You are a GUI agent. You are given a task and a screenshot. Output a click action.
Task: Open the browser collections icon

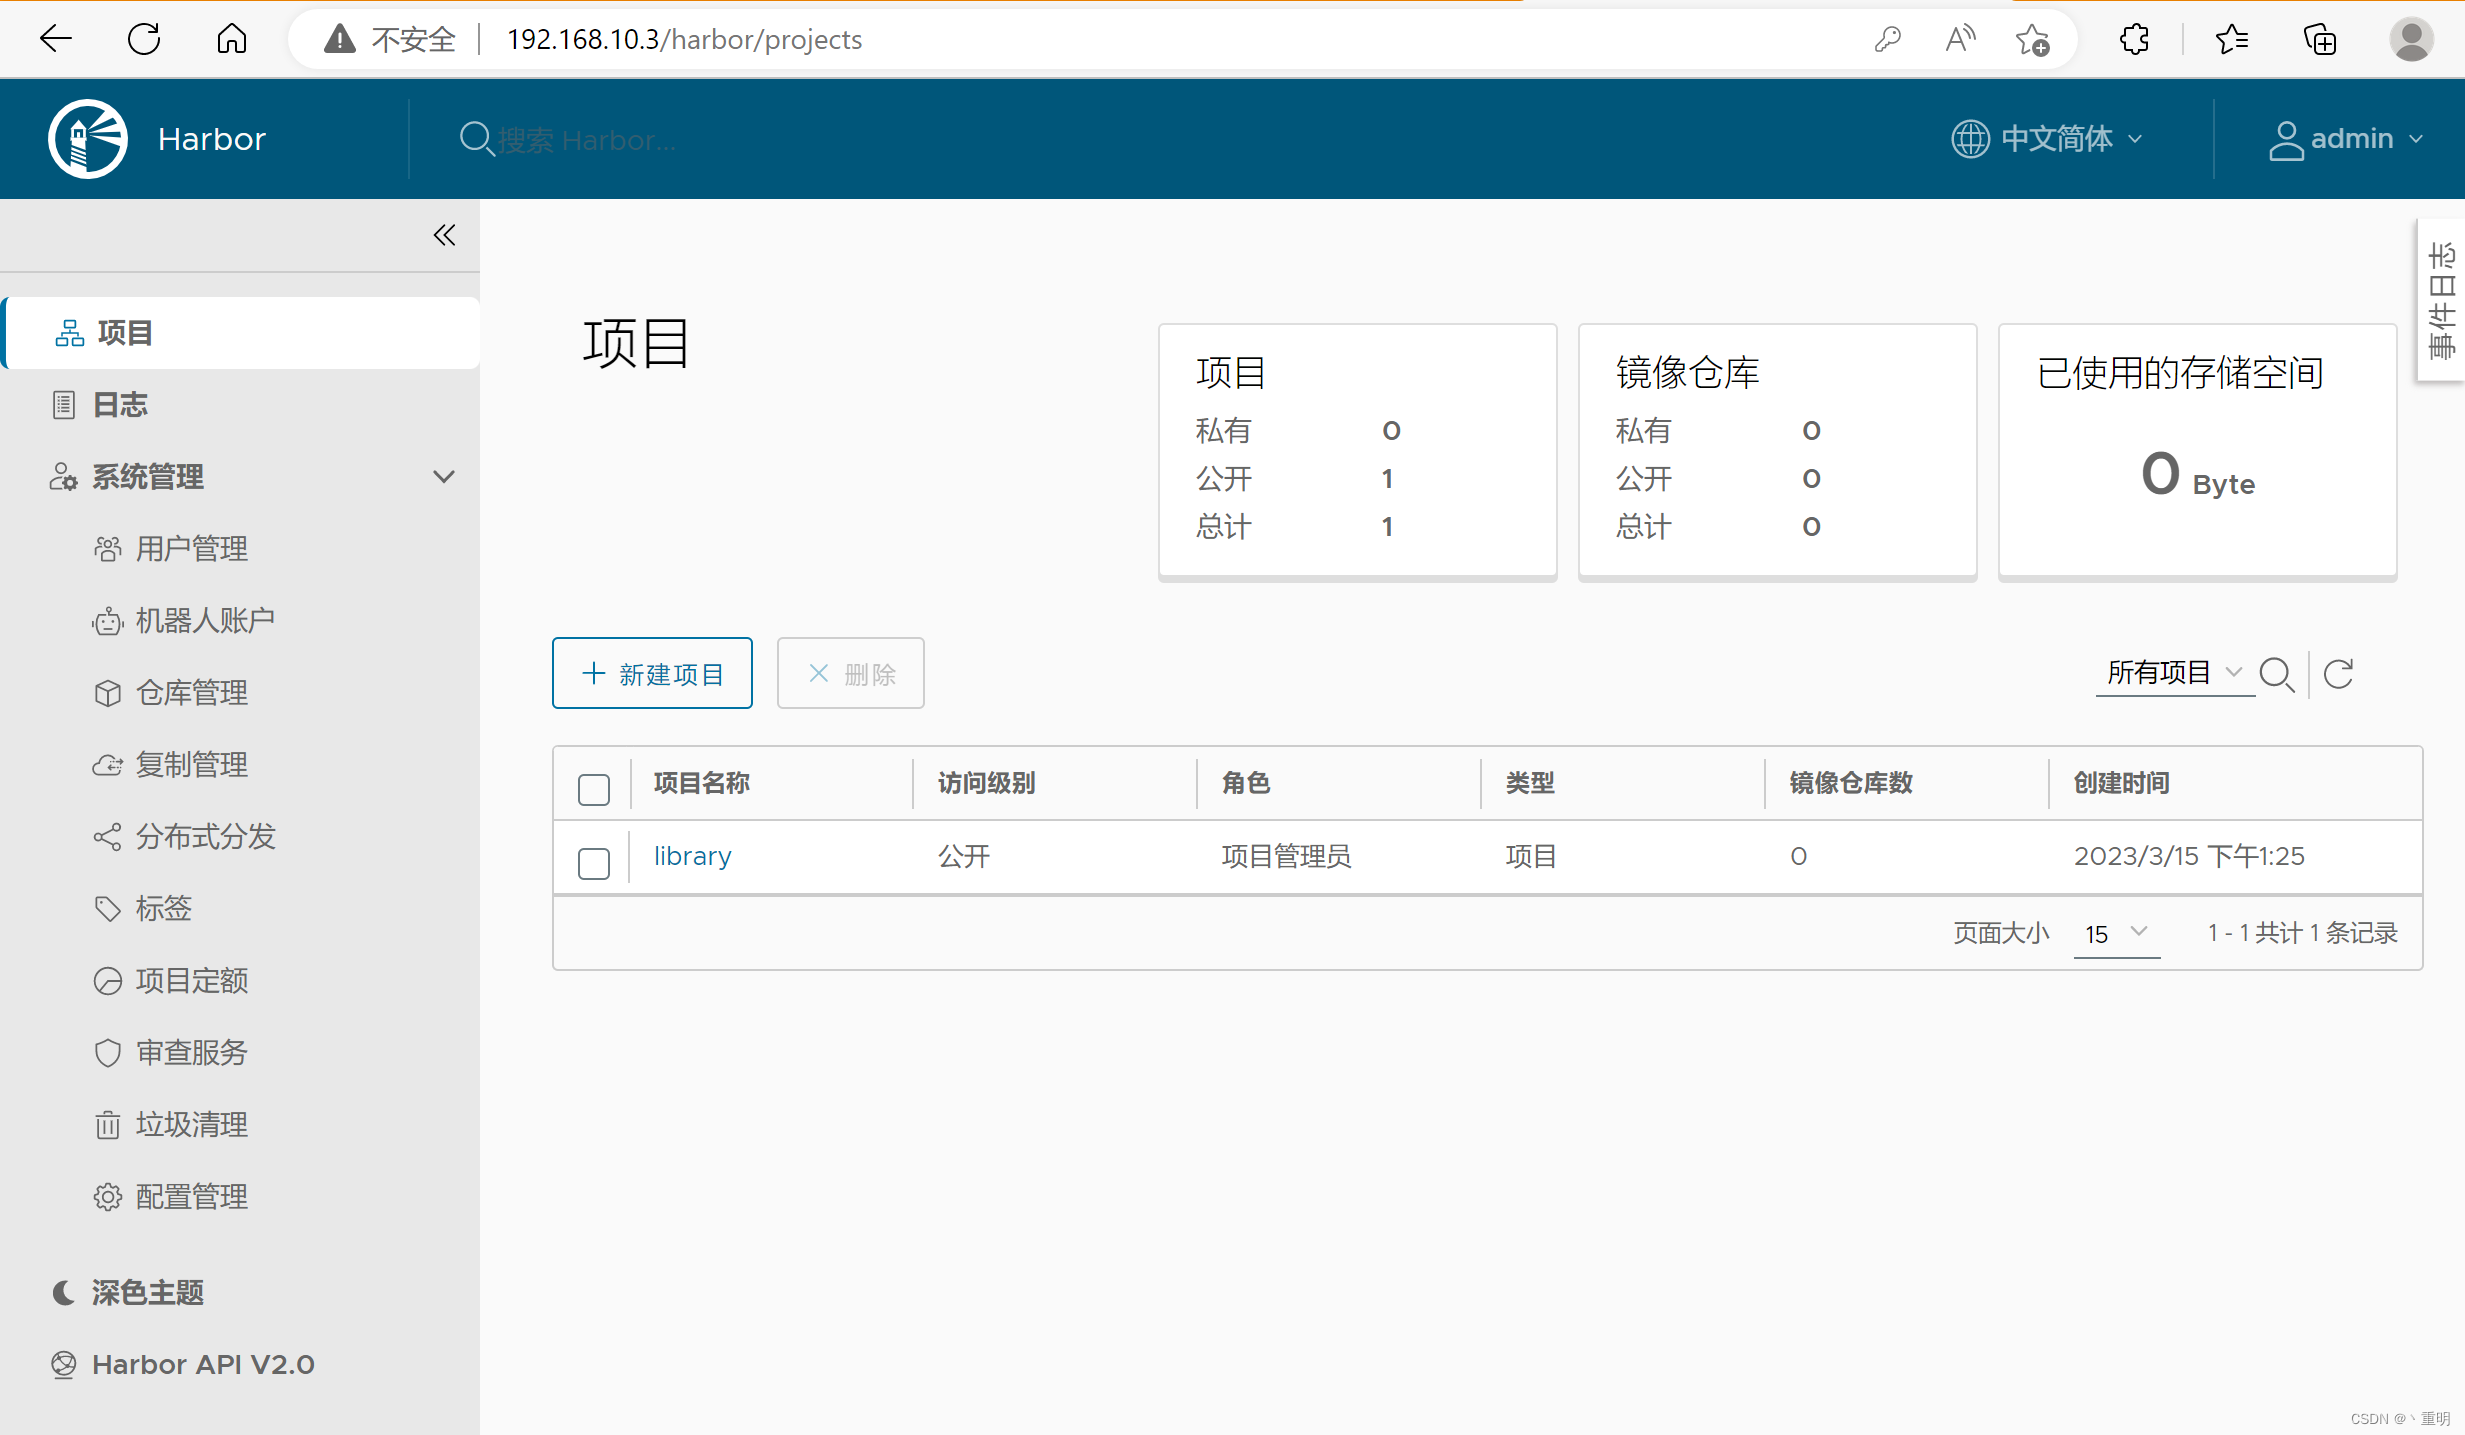coord(2320,39)
